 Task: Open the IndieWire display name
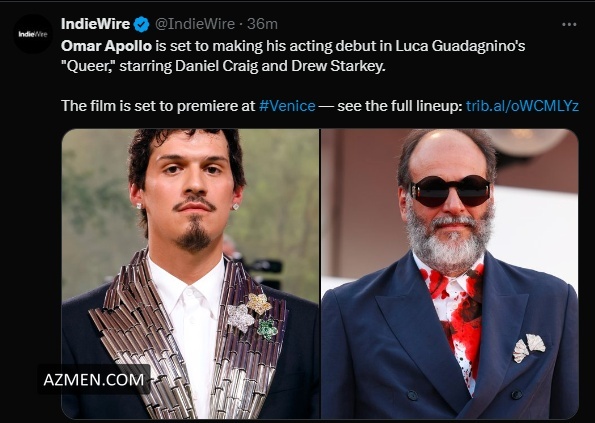tap(96, 24)
